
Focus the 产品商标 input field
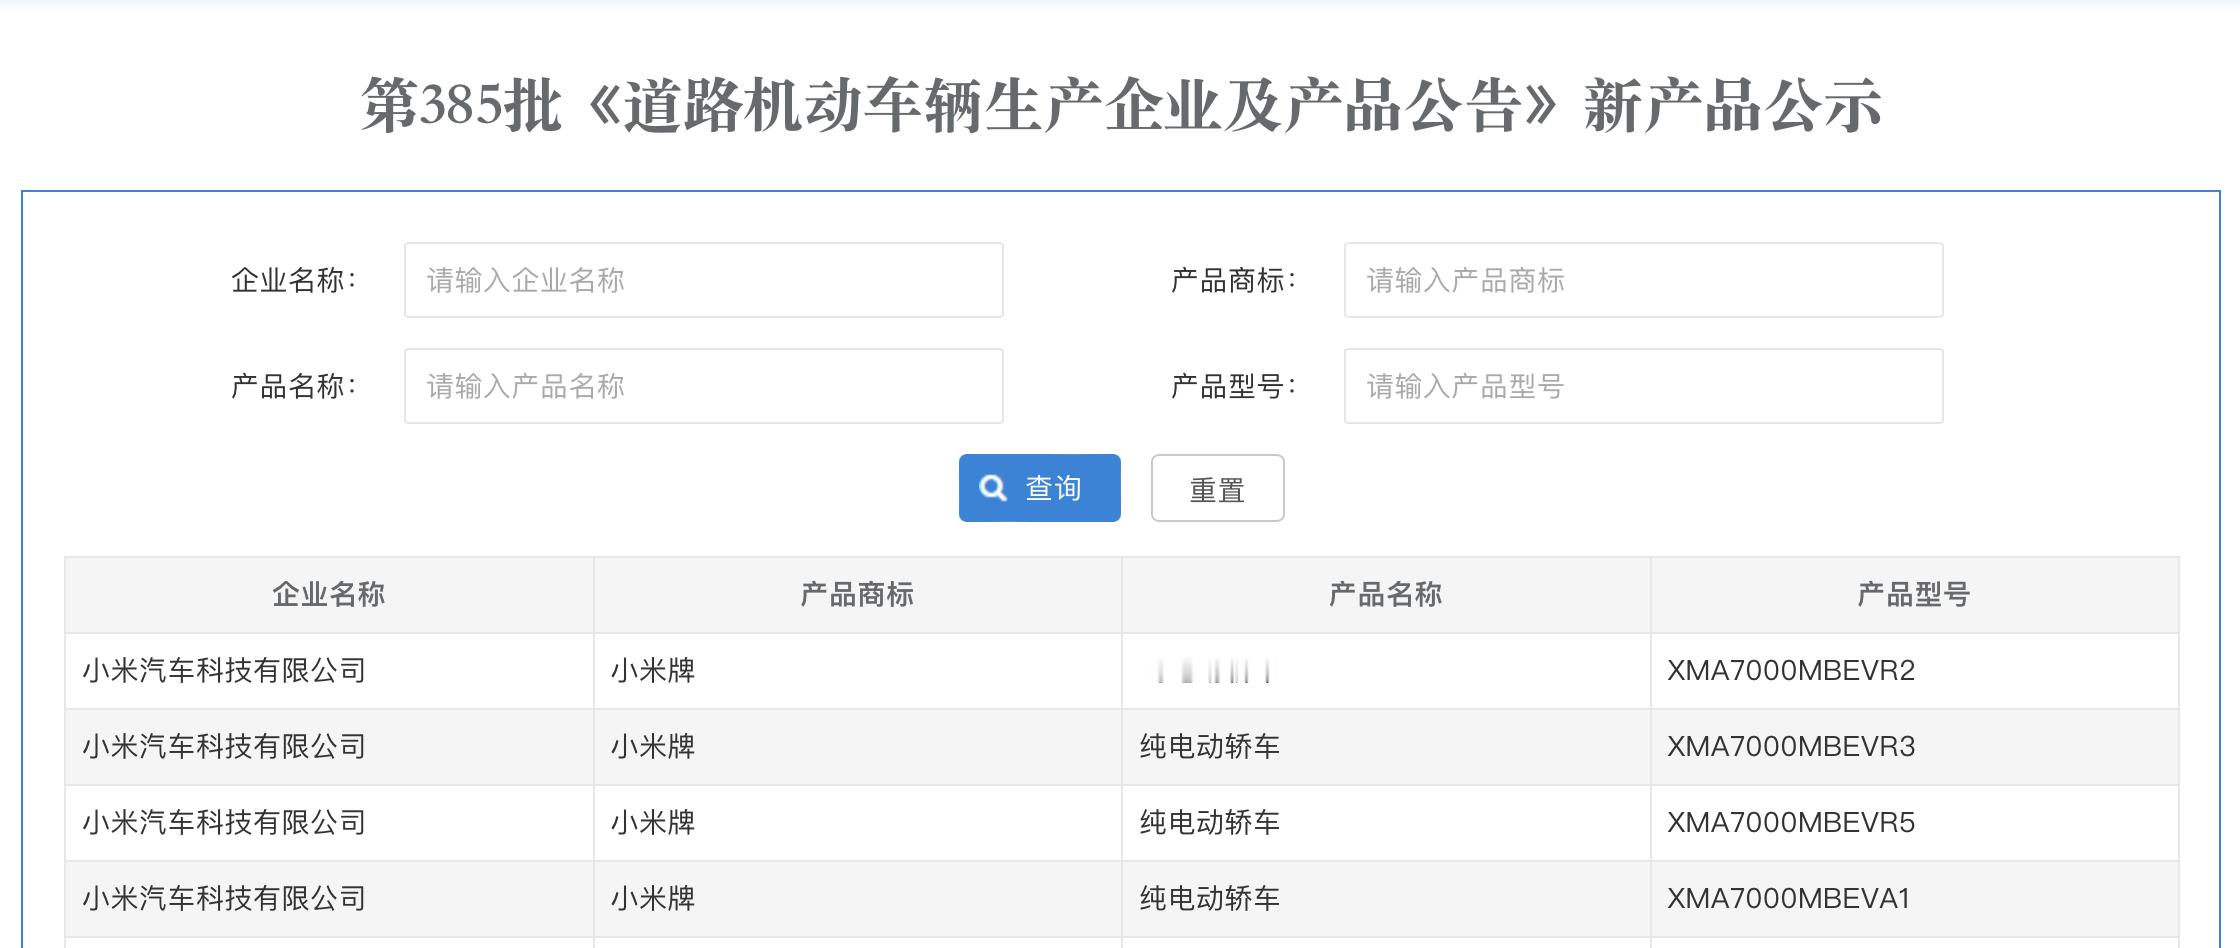tap(1643, 280)
